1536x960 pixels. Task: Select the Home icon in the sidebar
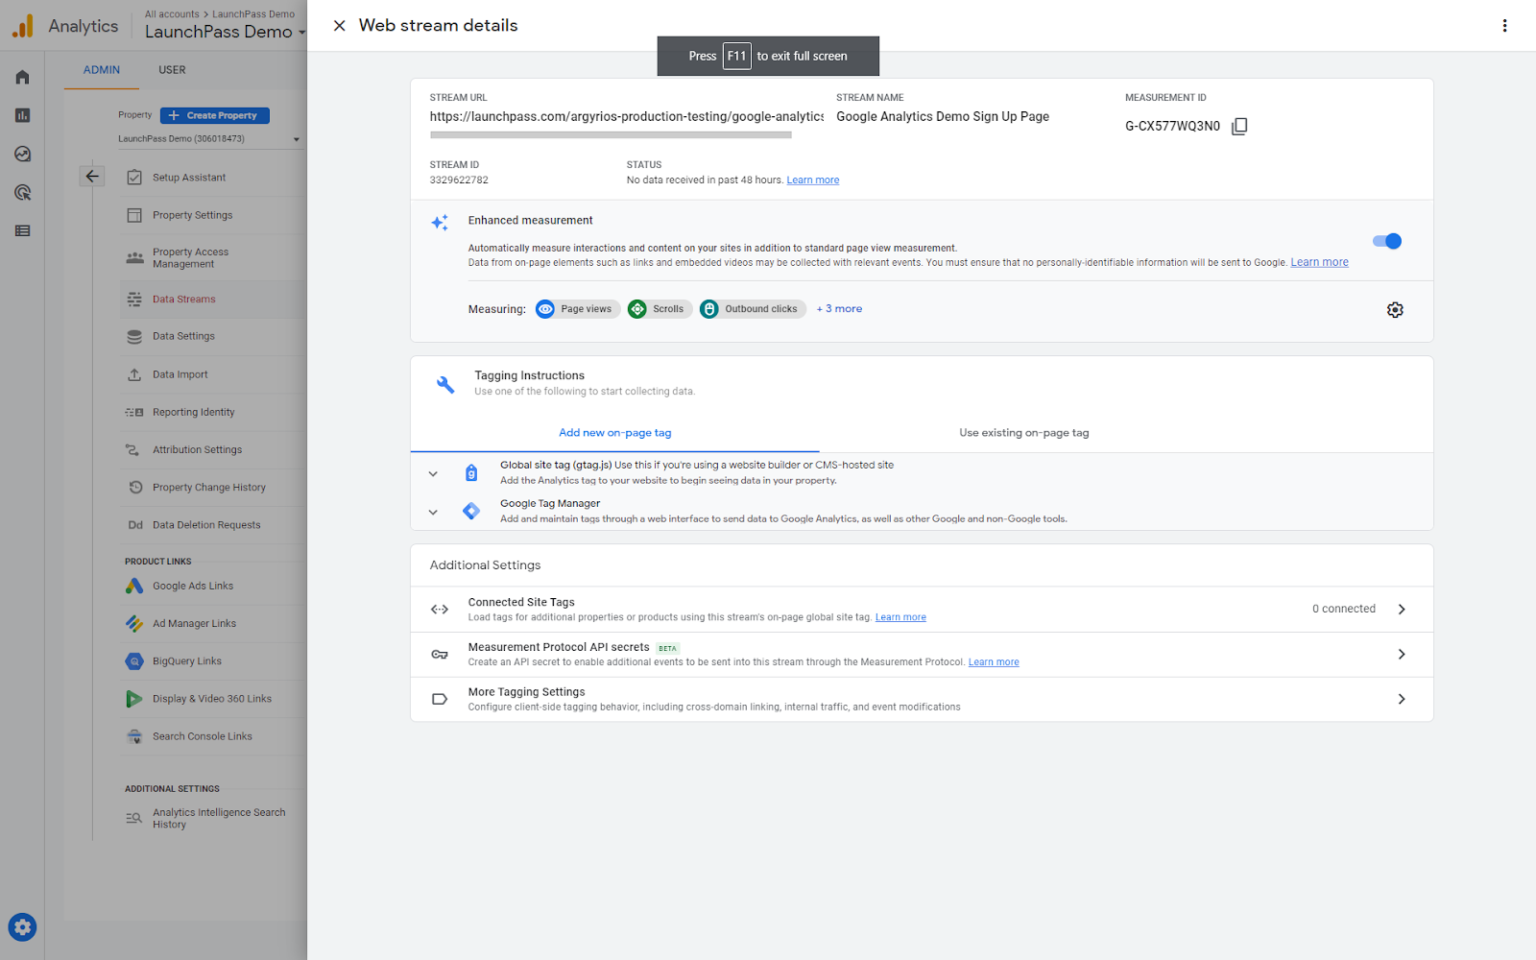click(22, 76)
